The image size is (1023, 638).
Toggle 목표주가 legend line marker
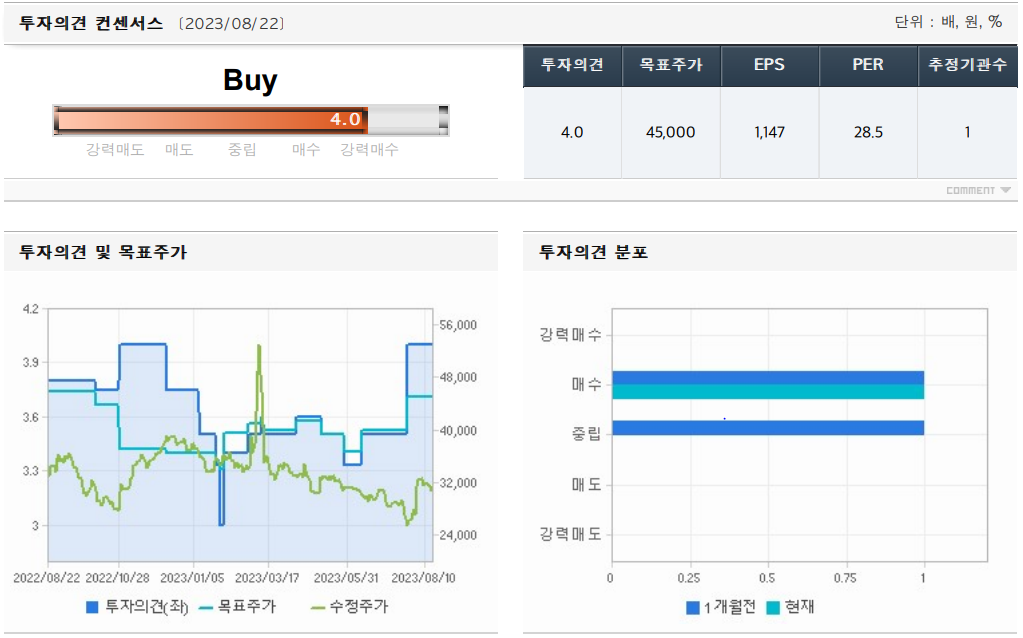click(x=206, y=608)
